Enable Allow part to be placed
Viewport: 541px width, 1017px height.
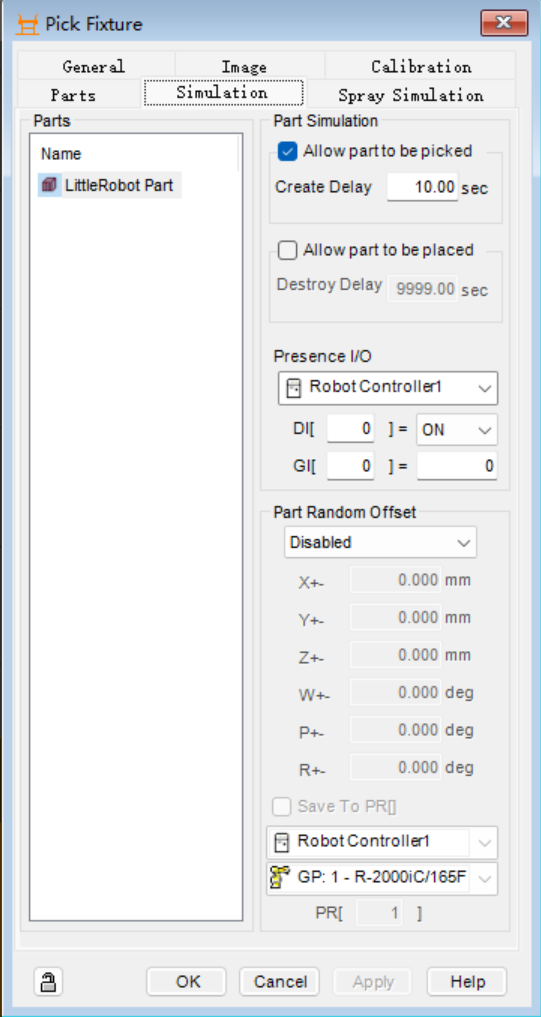(287, 250)
